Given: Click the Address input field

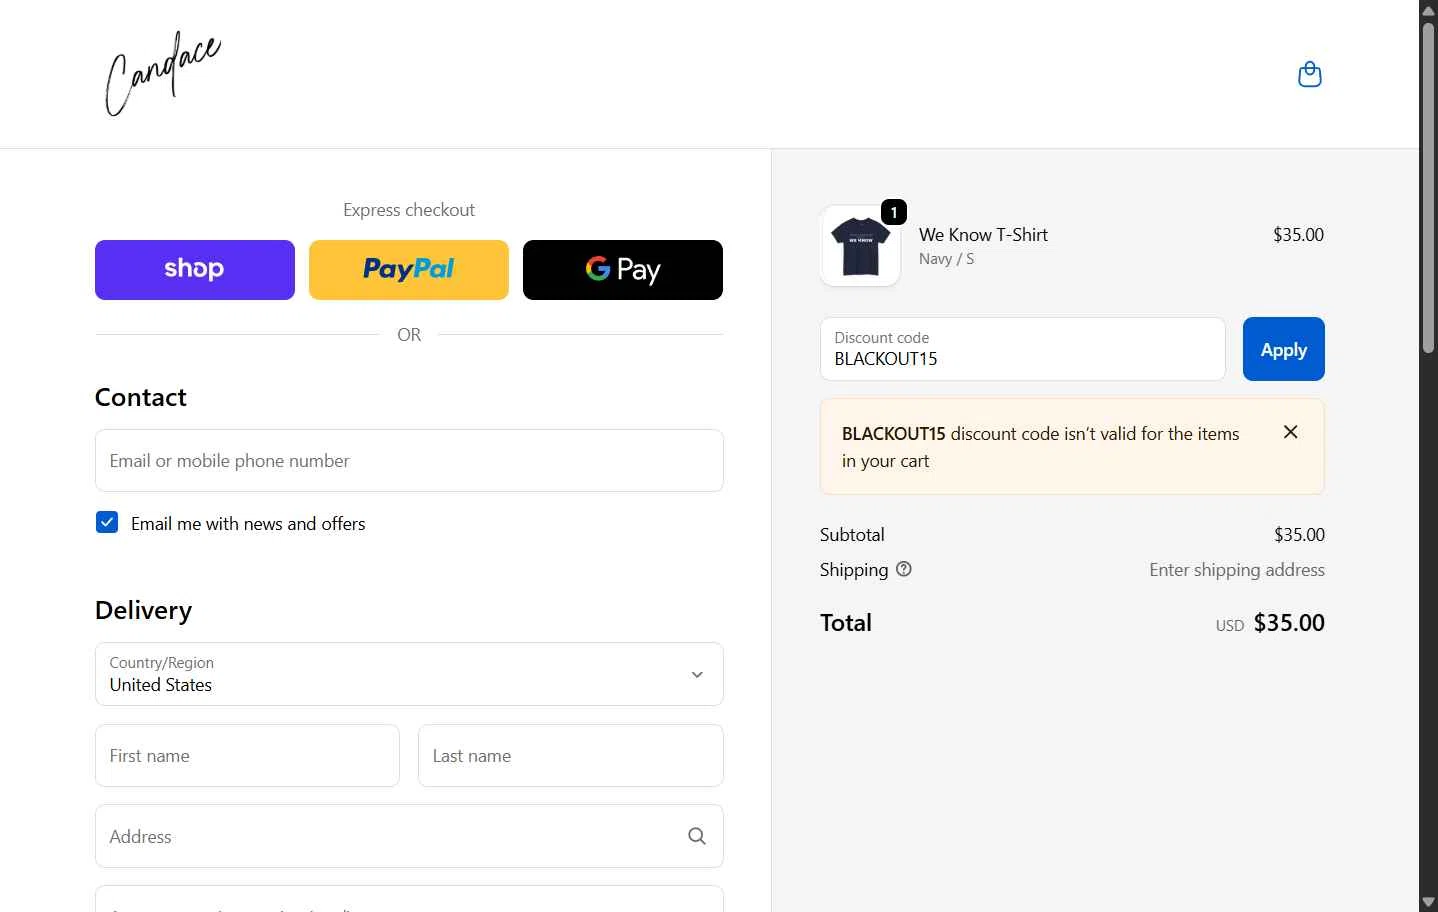Looking at the screenshot, I should click(x=409, y=836).
